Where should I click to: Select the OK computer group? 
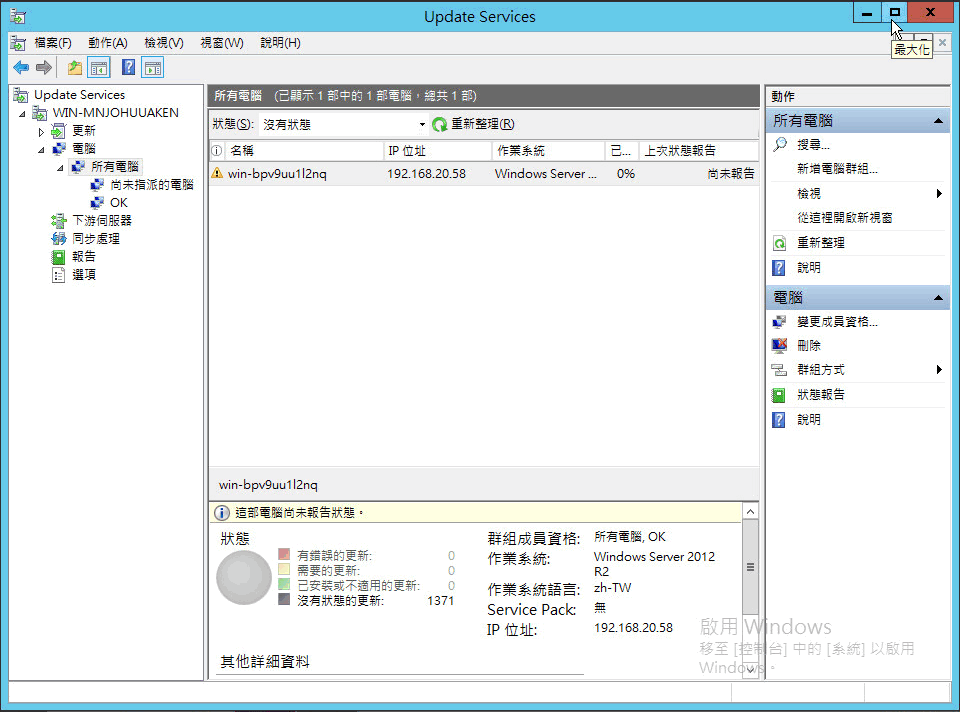pyautogui.click(x=119, y=203)
